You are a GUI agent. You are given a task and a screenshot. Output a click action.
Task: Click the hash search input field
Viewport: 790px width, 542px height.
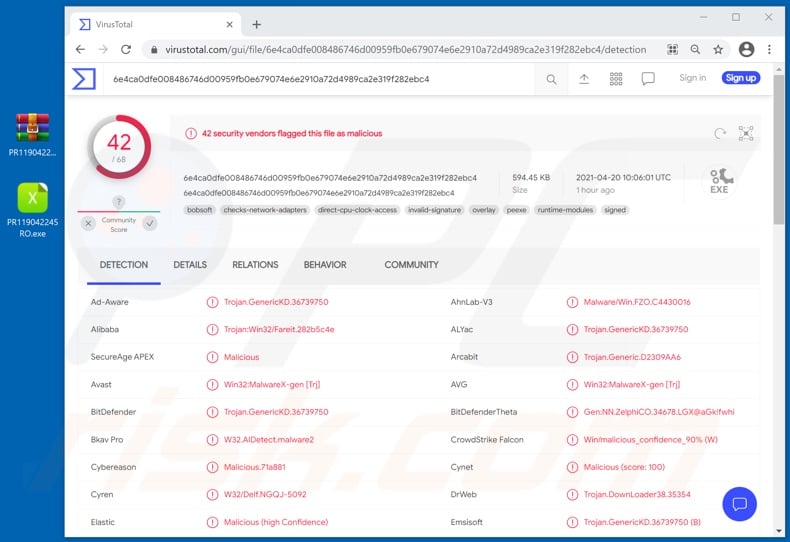point(320,79)
